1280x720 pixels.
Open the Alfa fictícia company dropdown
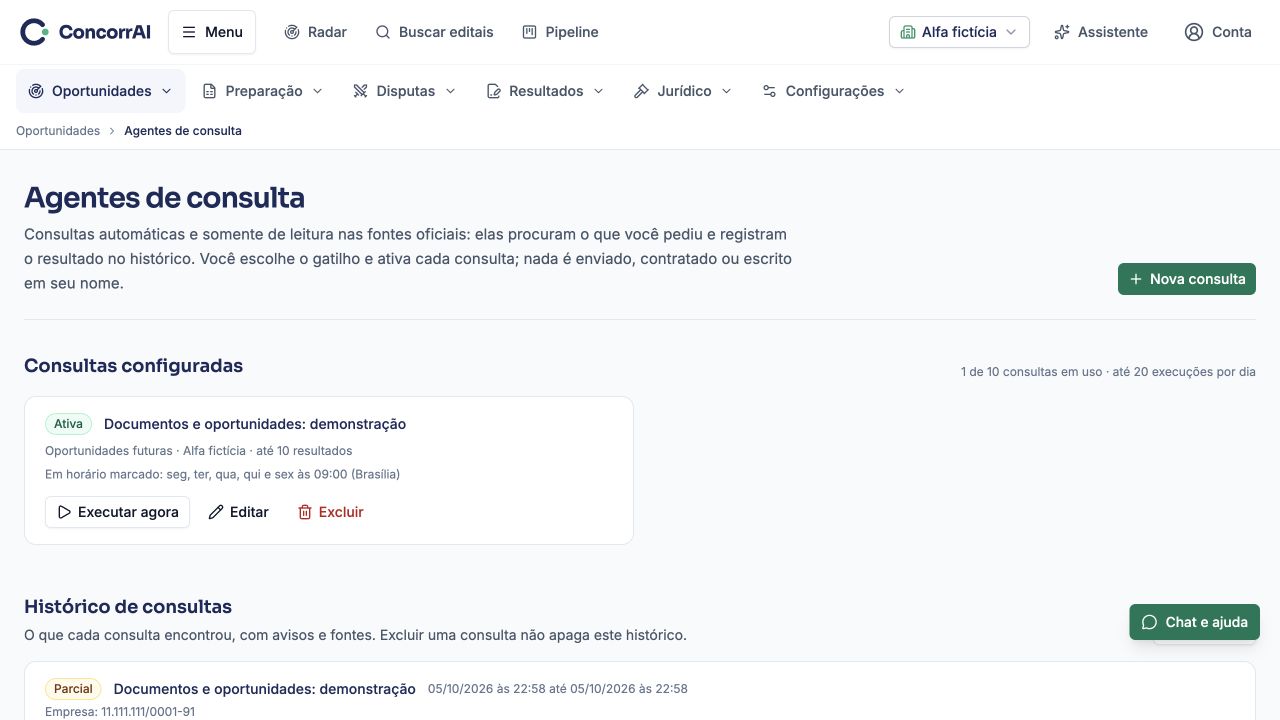(959, 32)
